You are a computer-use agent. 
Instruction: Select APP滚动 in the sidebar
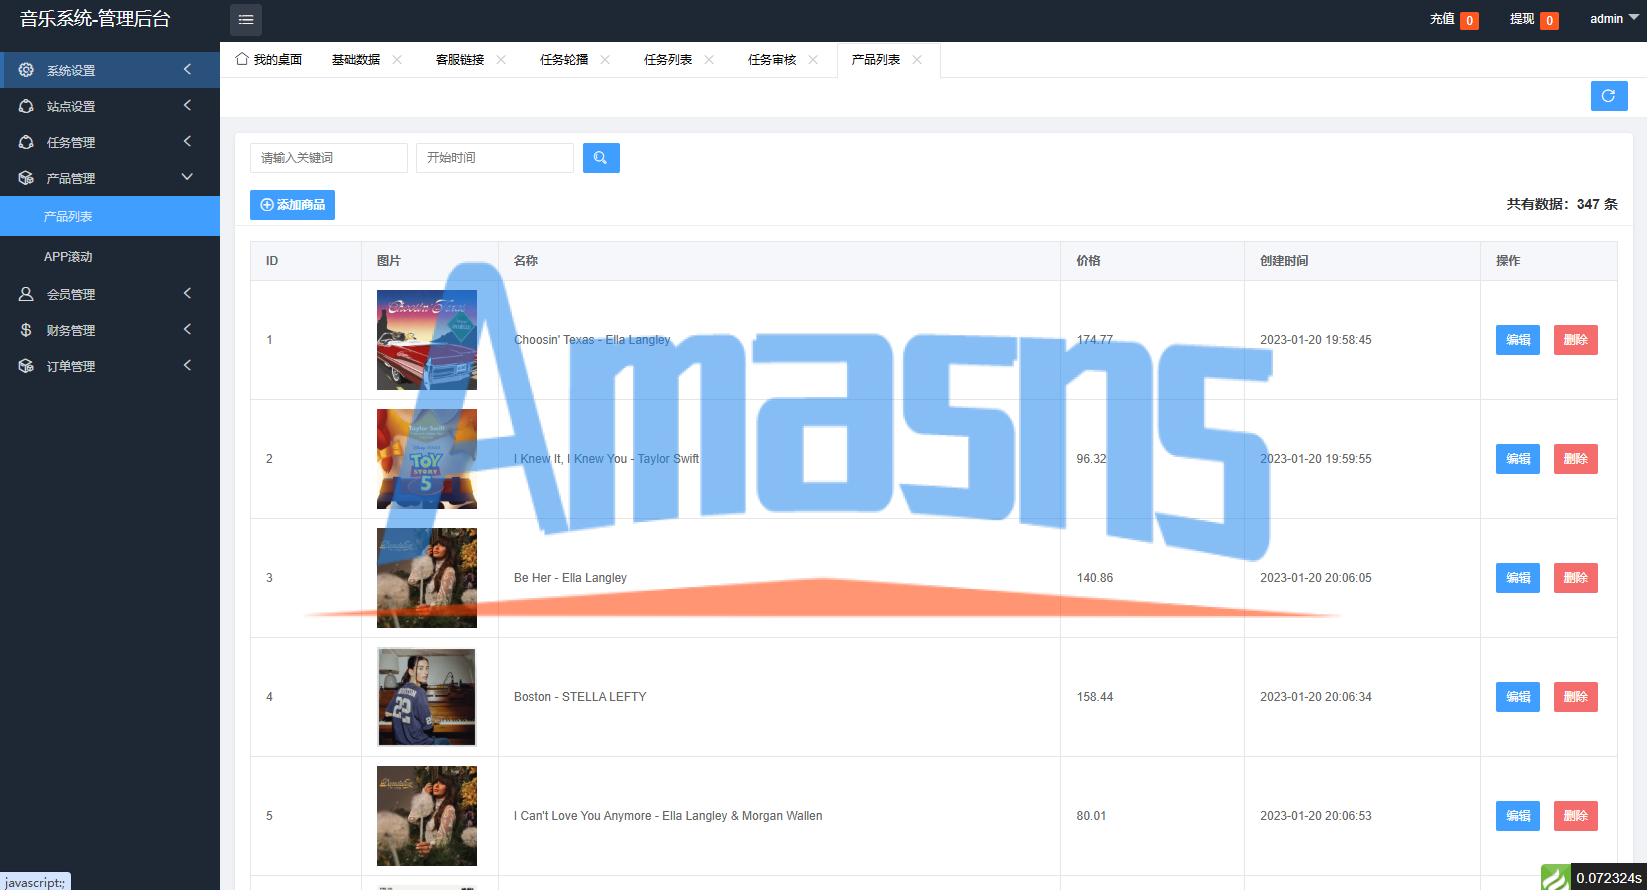110,256
